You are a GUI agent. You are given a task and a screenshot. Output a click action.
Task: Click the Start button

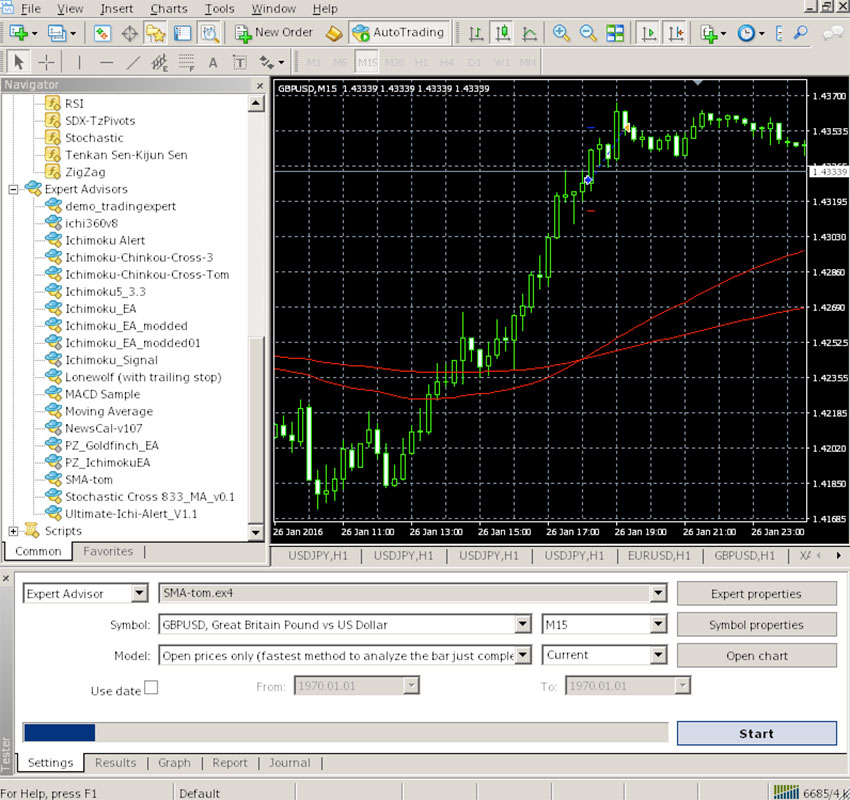(755, 733)
